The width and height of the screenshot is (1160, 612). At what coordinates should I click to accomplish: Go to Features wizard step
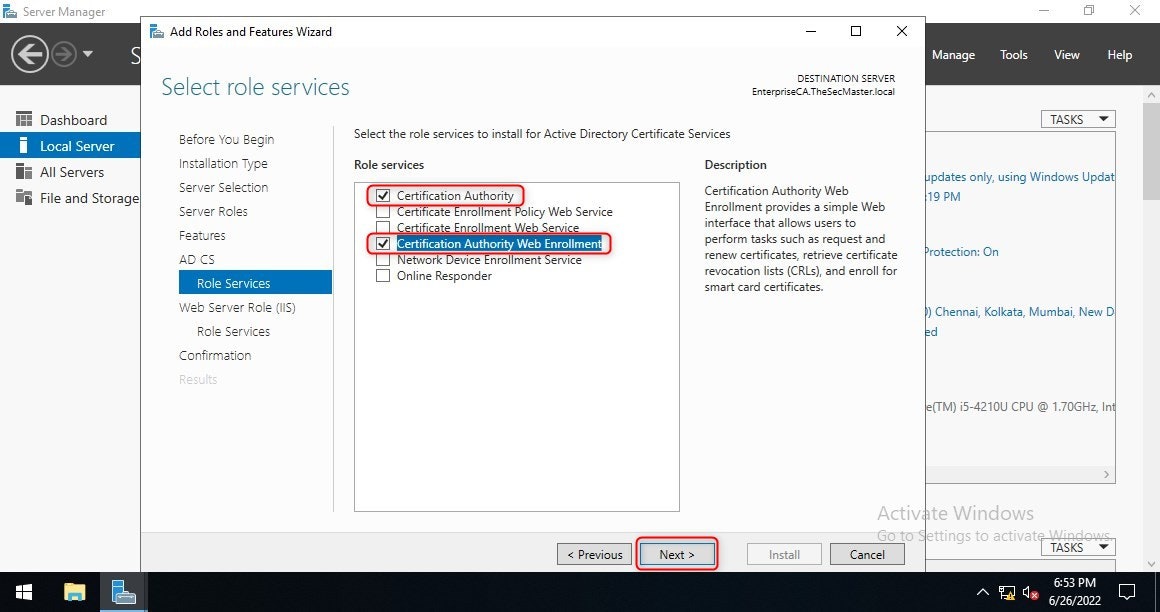202,235
